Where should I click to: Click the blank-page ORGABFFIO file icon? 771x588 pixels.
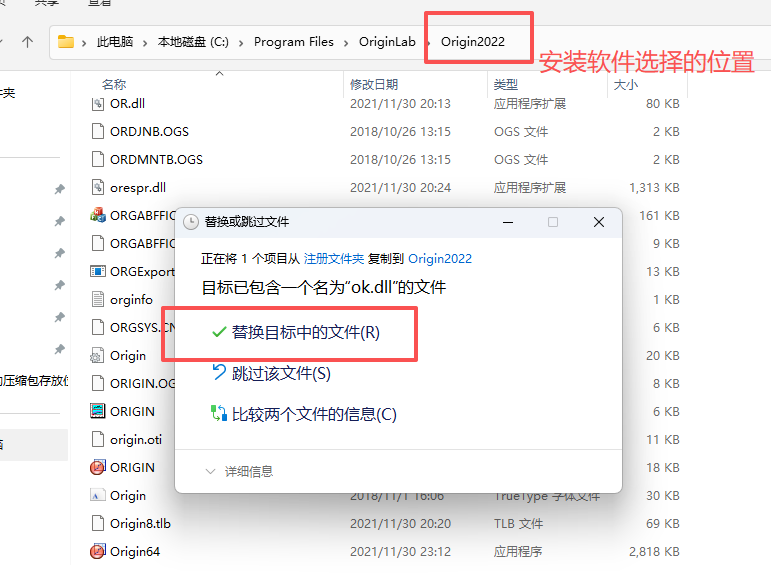[98, 243]
